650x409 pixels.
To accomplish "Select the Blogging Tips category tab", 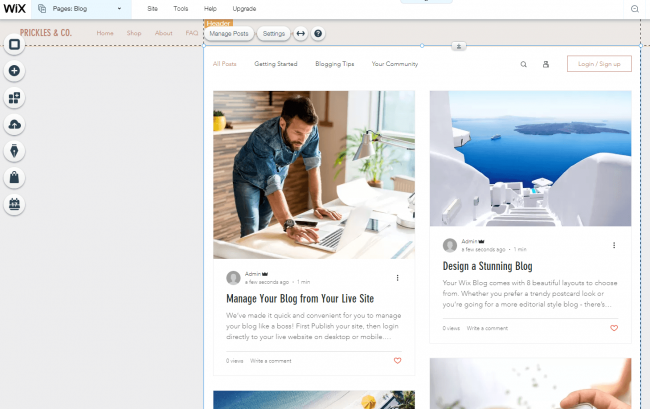I will [335, 64].
